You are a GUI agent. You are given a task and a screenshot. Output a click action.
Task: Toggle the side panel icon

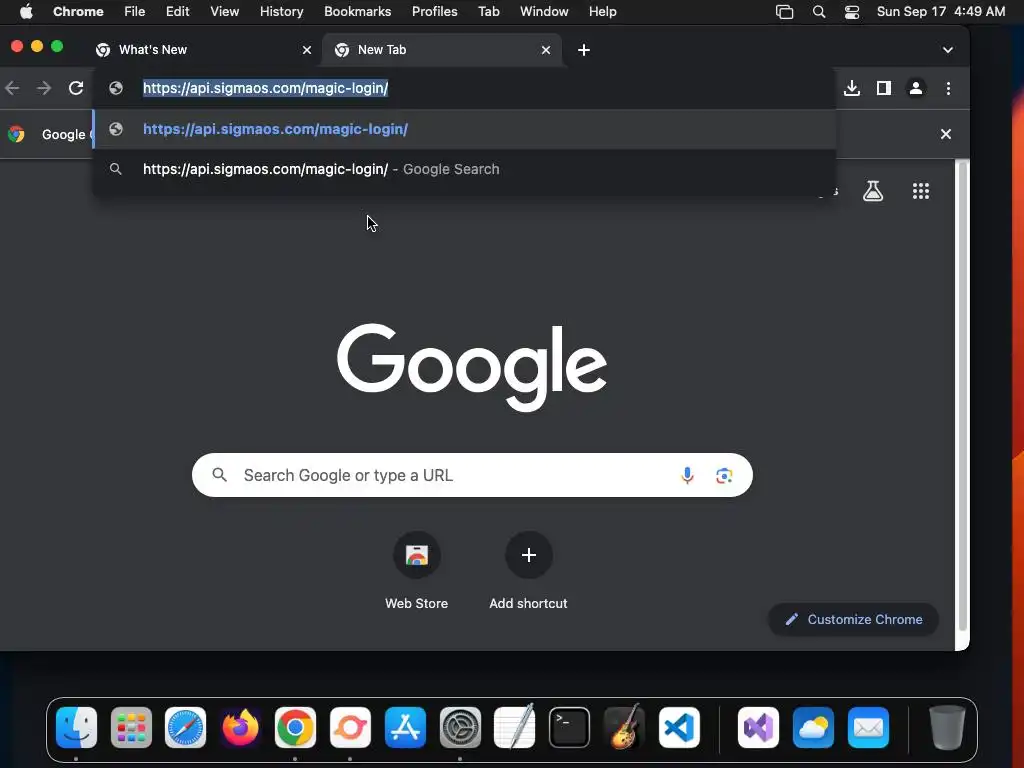point(884,88)
